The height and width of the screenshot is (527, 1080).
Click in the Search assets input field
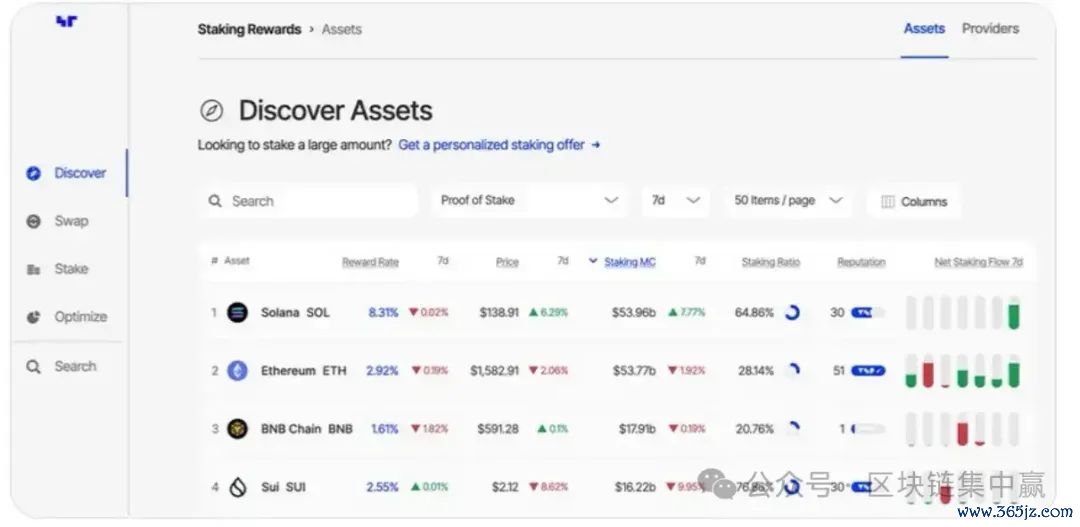click(310, 201)
